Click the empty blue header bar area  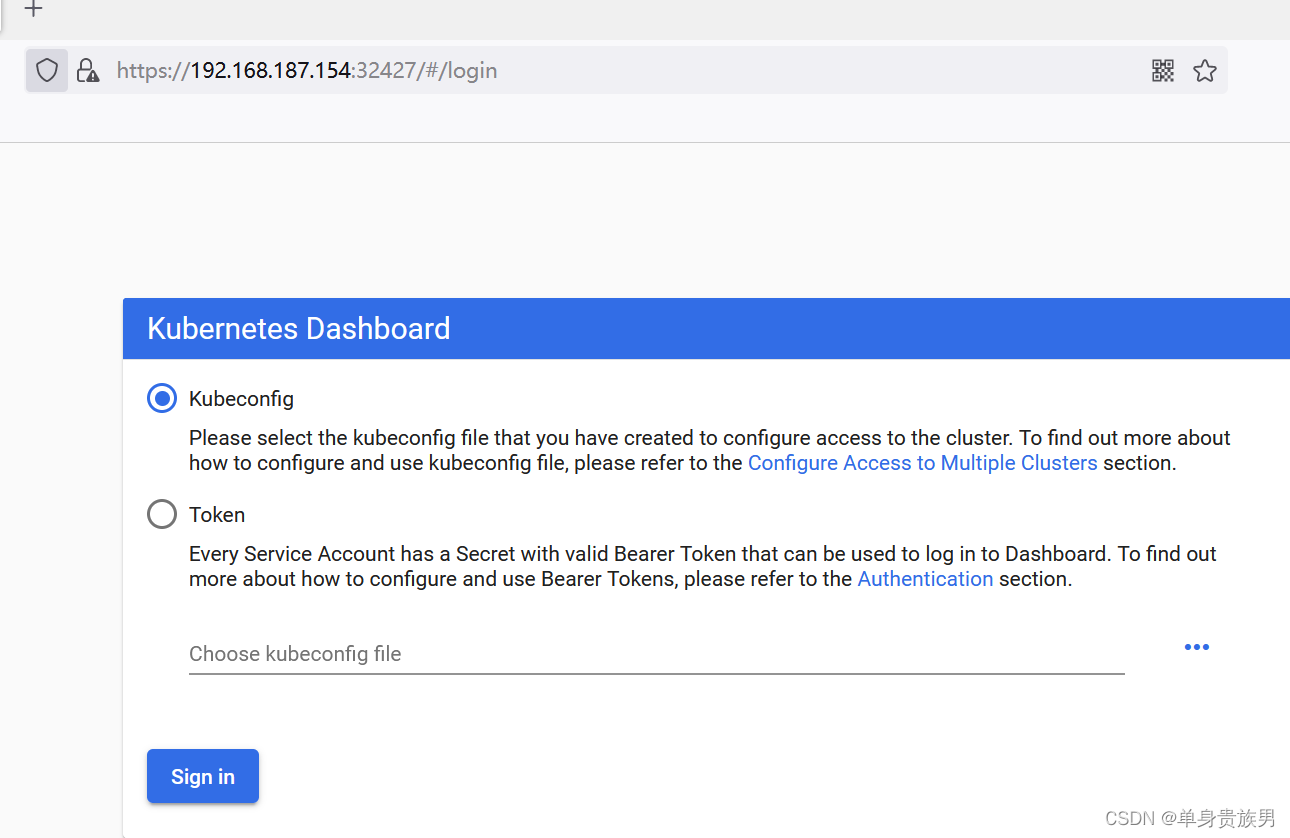point(850,329)
